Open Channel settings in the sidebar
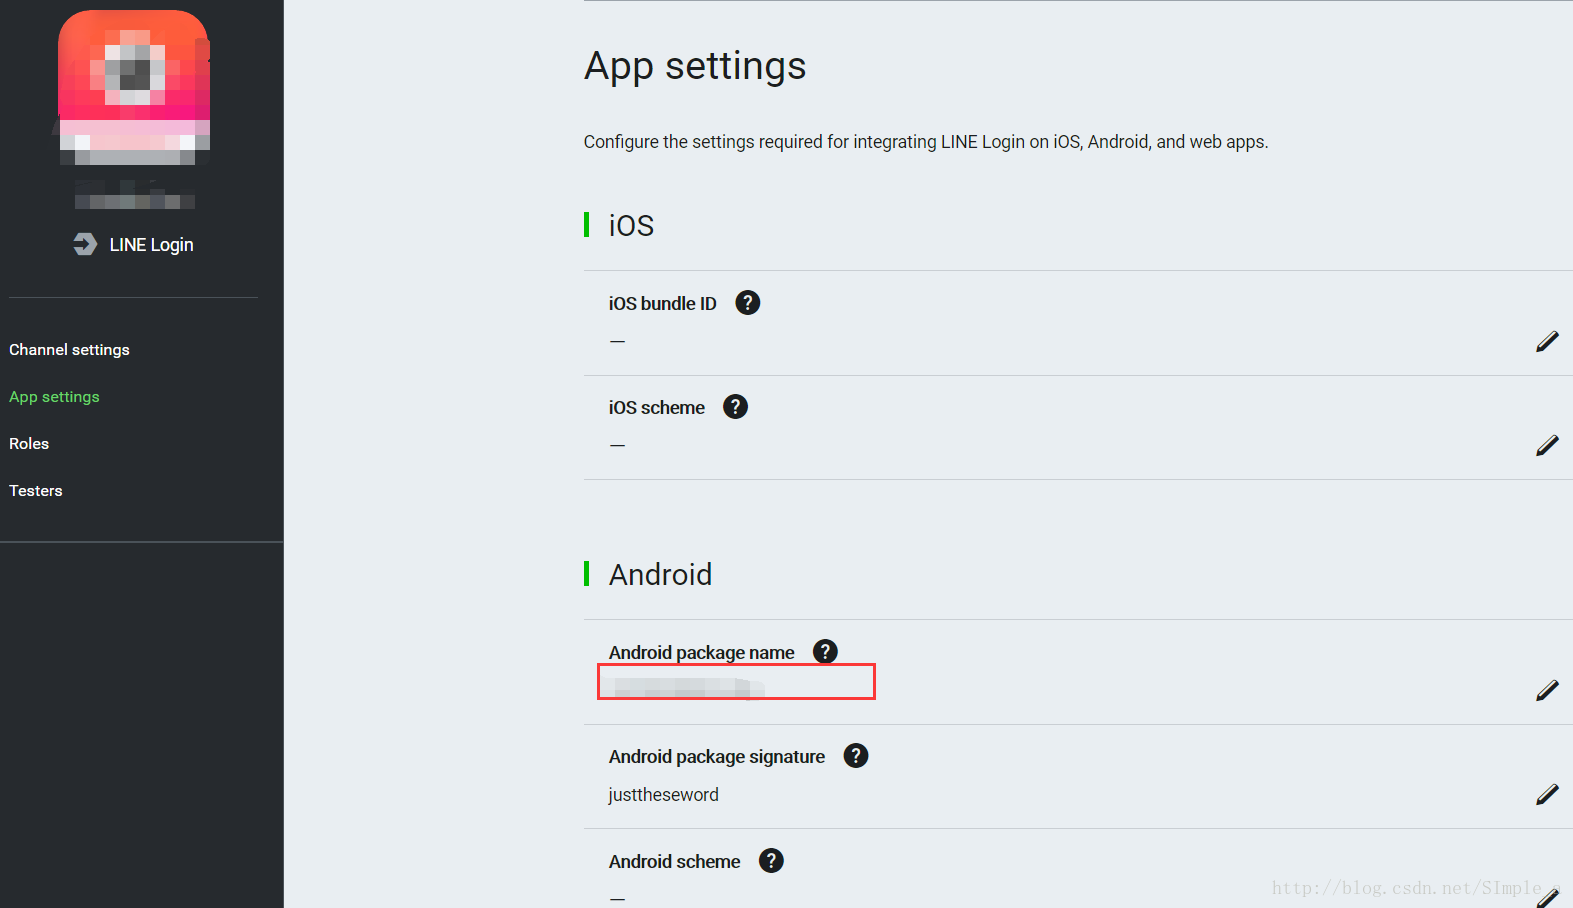This screenshot has width=1573, height=908. (x=70, y=350)
